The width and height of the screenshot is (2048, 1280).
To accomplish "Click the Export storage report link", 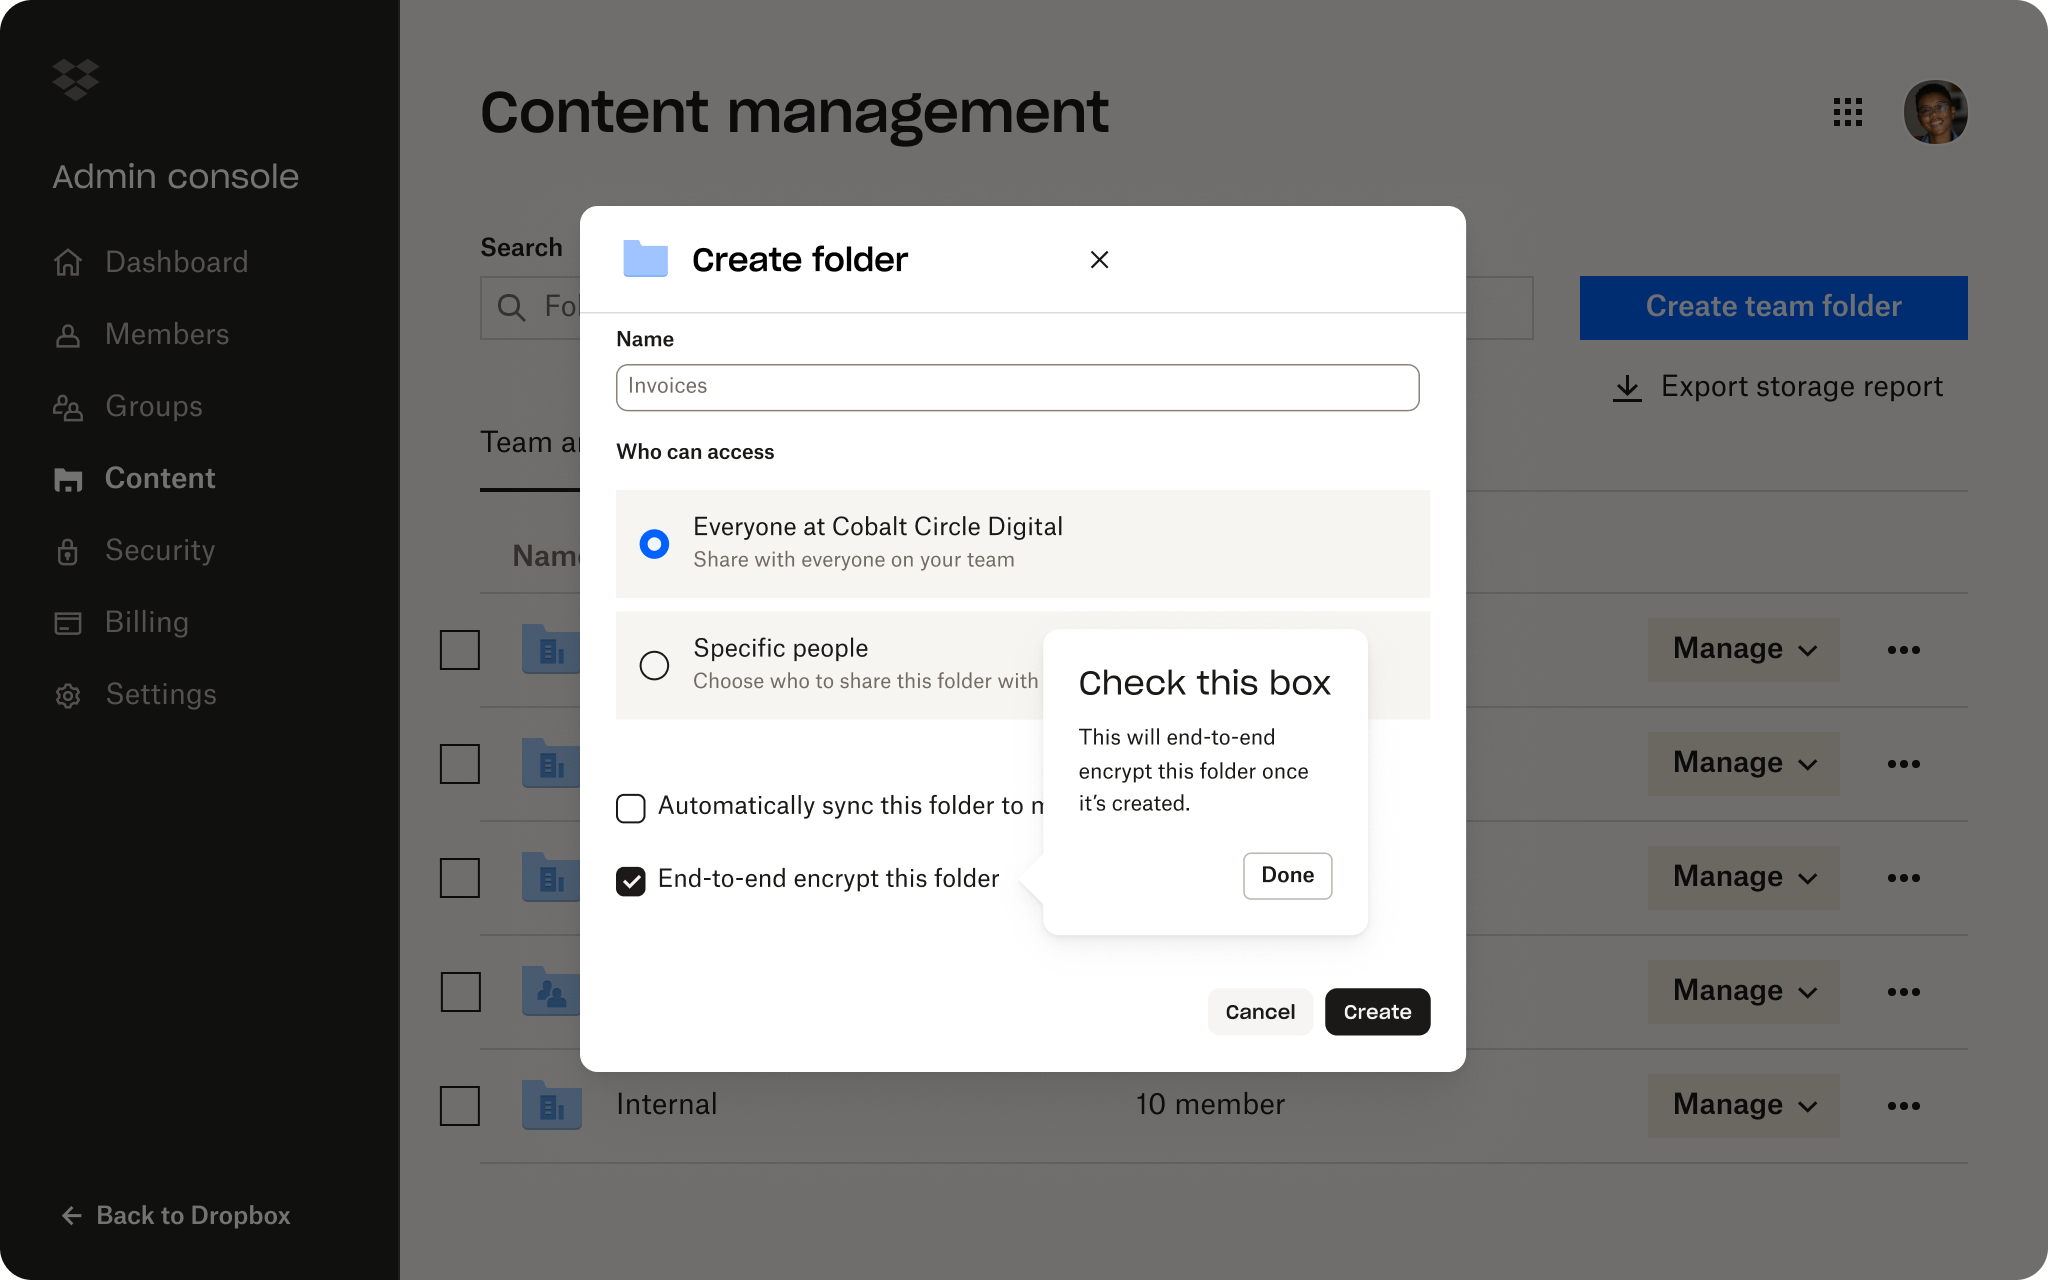I will pyautogui.click(x=1778, y=388).
